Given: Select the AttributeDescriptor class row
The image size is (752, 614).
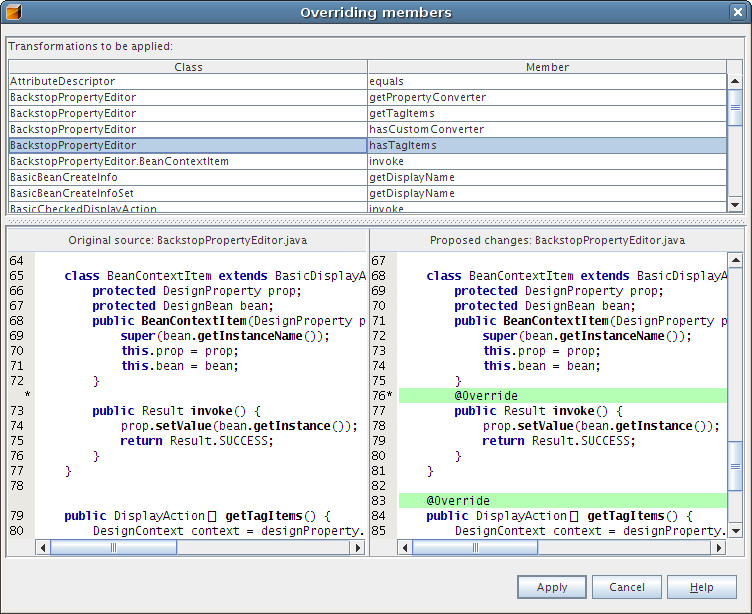Looking at the screenshot, I should tap(188, 81).
